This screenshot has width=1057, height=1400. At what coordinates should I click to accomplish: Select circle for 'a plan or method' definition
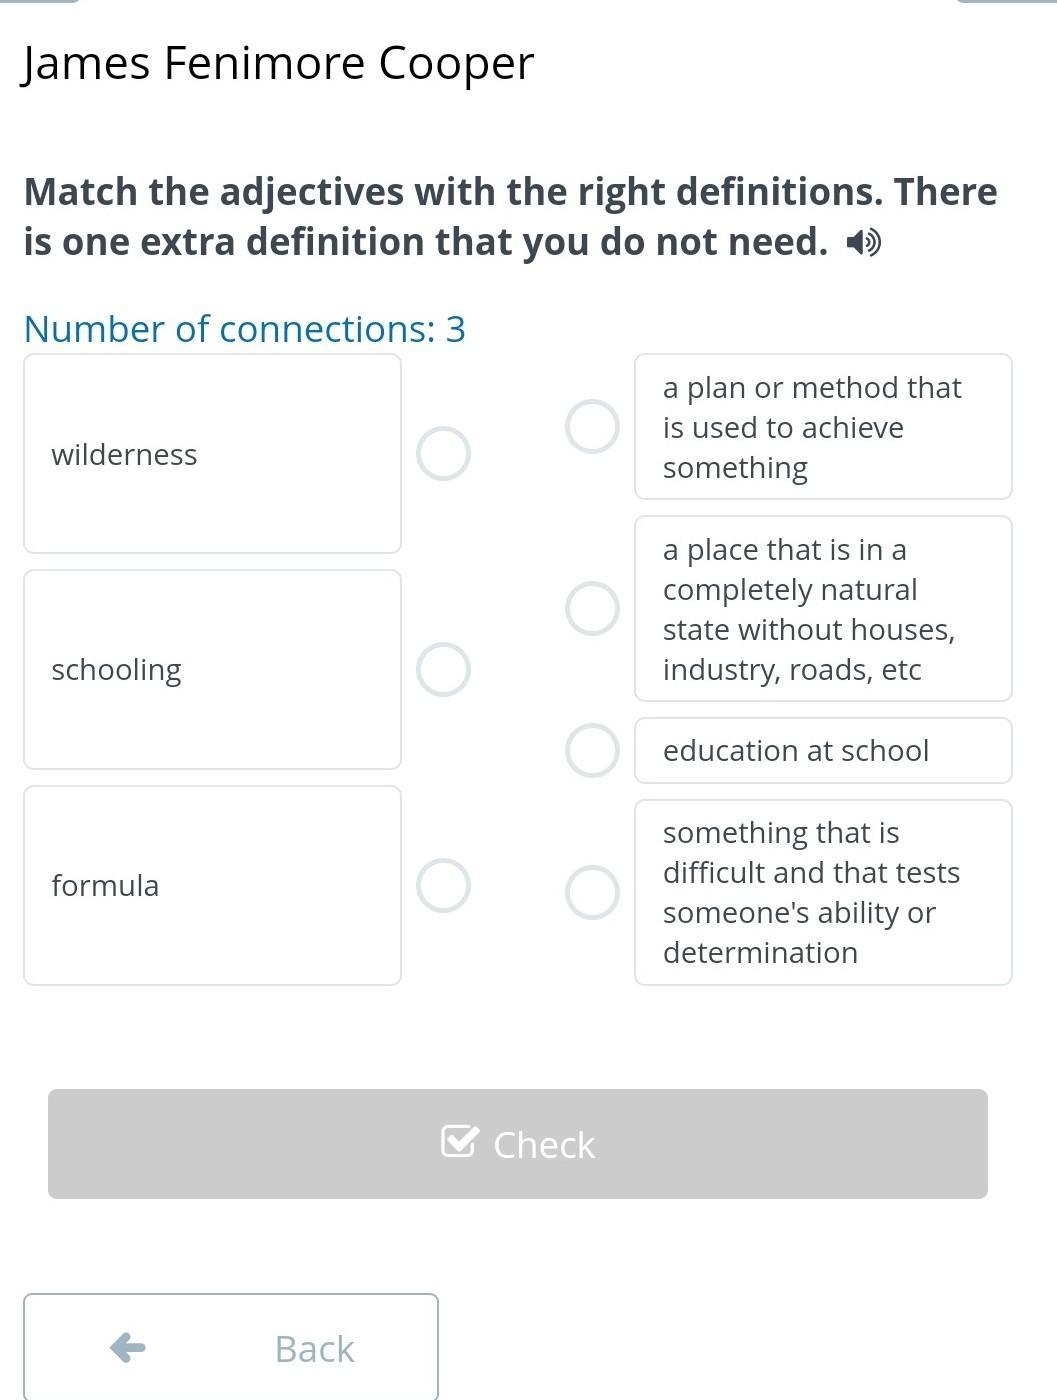tap(592, 427)
